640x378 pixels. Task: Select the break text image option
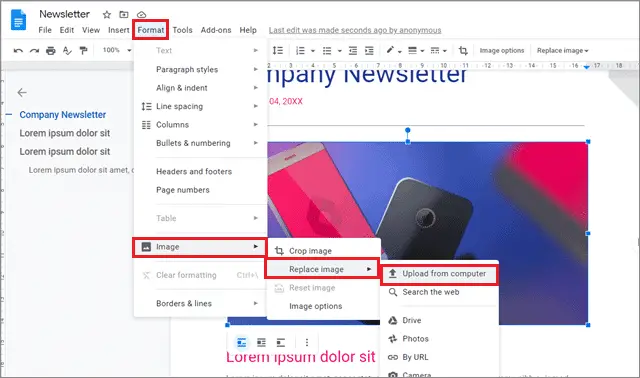point(281,342)
